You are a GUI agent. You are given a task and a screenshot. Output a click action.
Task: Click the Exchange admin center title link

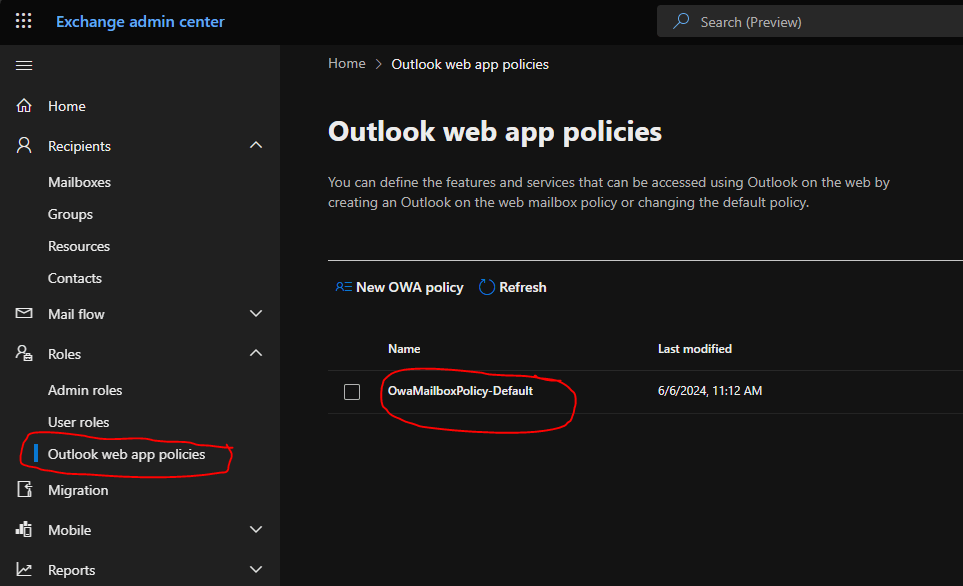click(140, 21)
